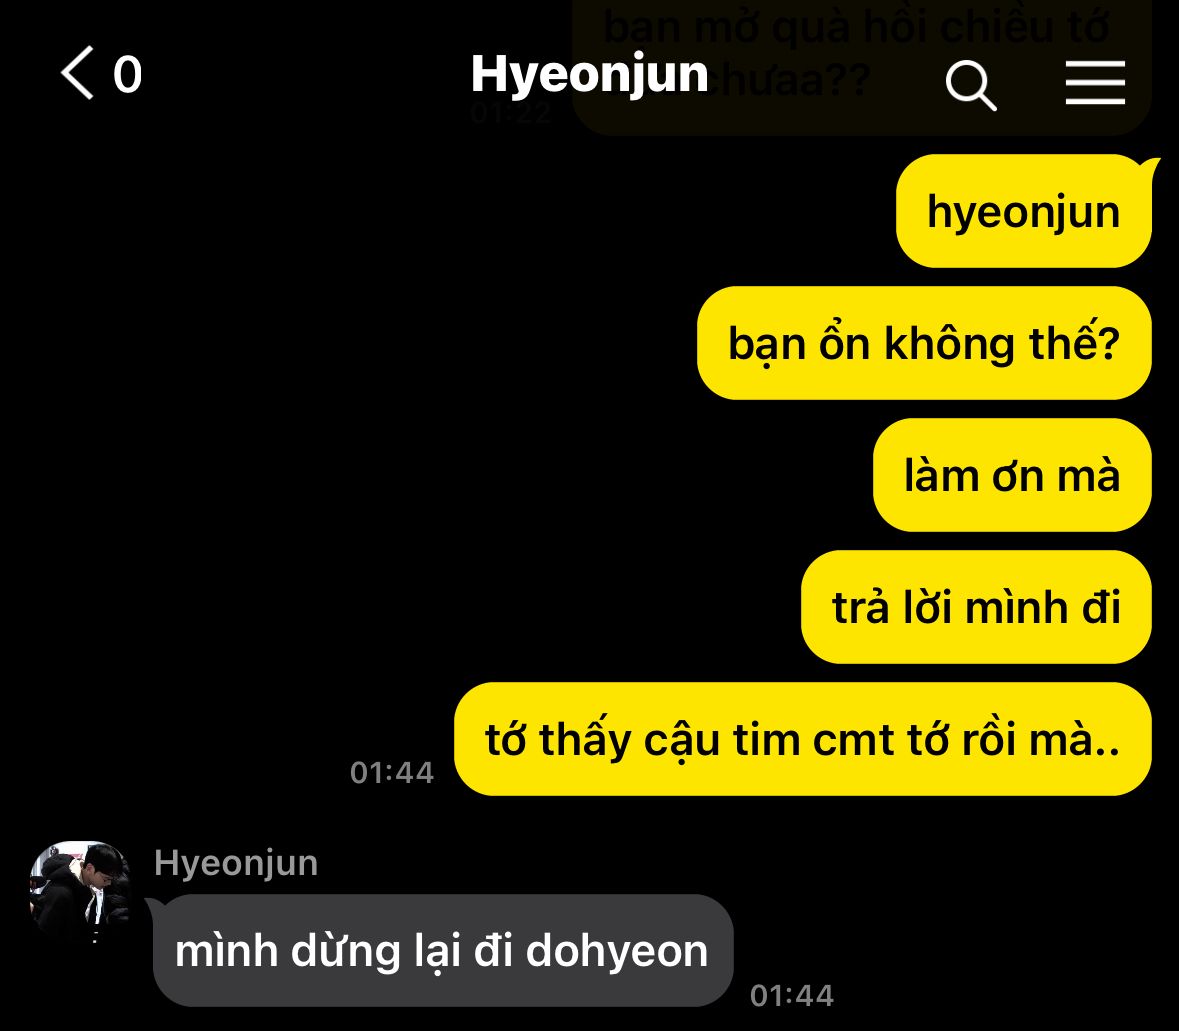This screenshot has height=1031, width=1179.
Task: Tap the empty chat background left of yellow bubbles
Action: click(x=226, y=451)
